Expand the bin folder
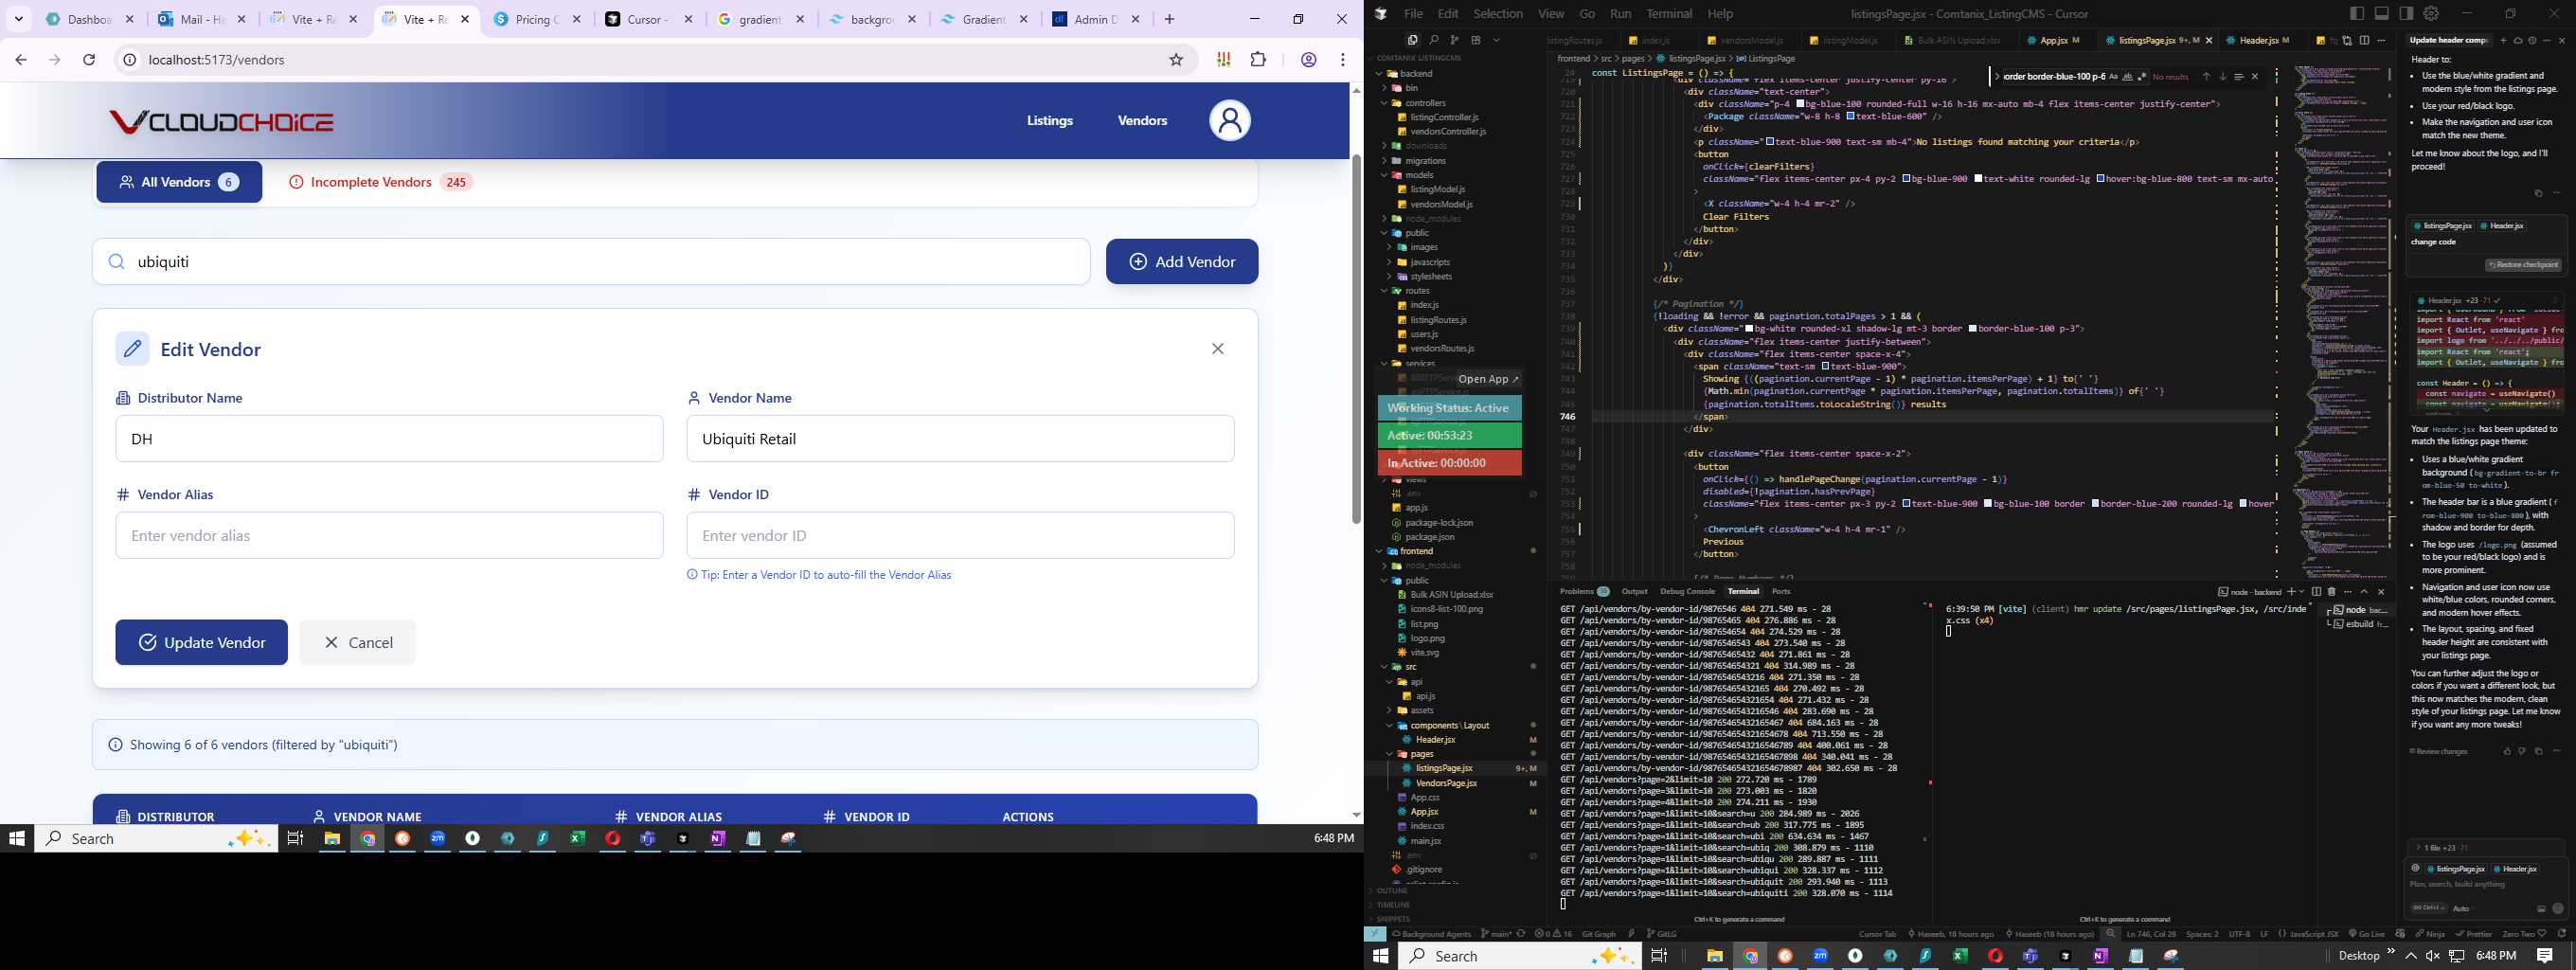 point(1385,88)
